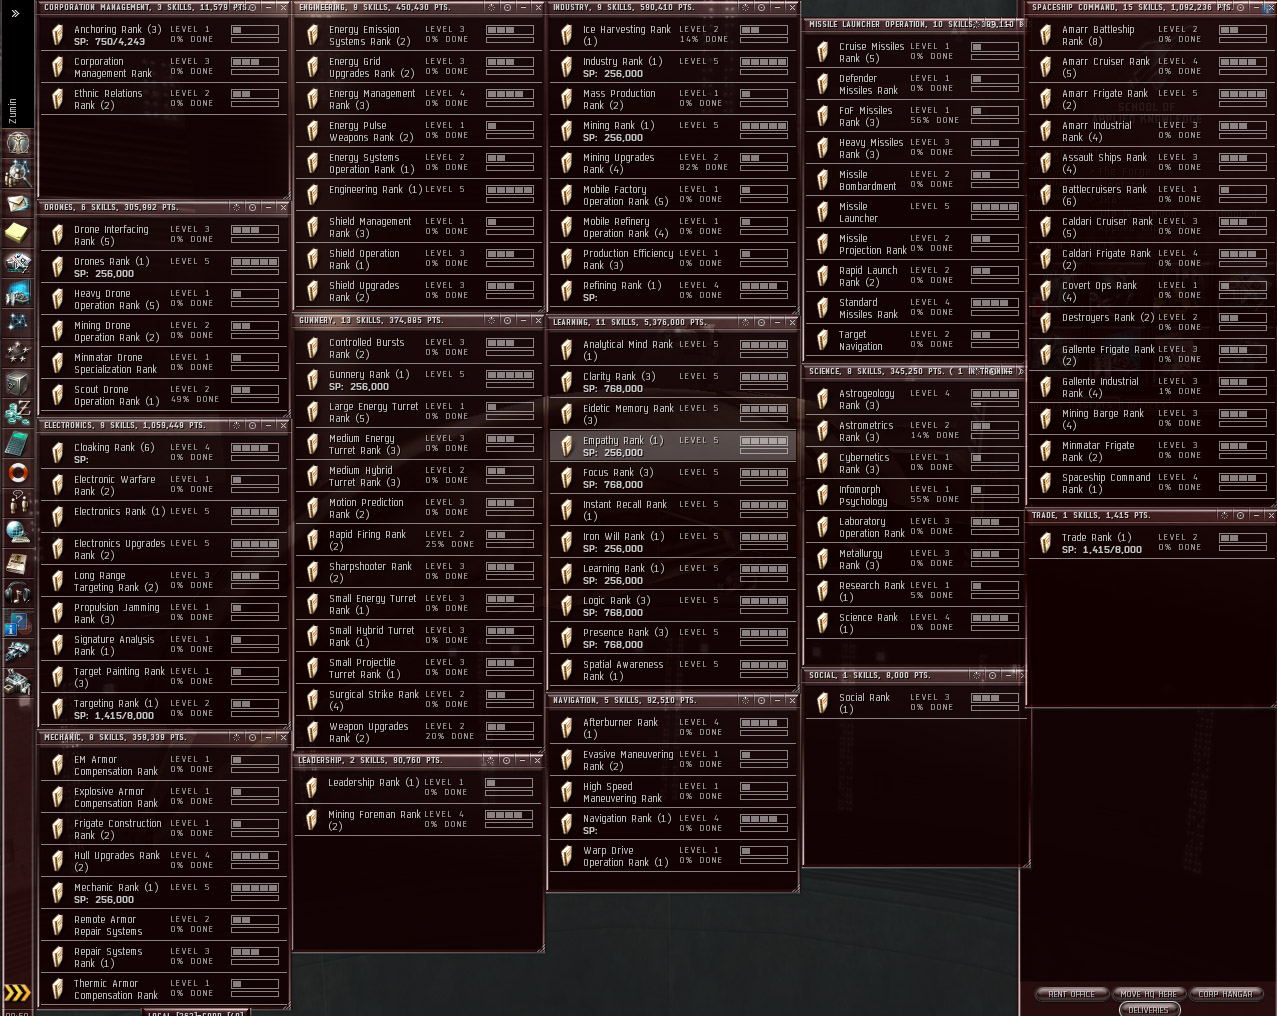Open the mail envelope icon
This screenshot has width=1277, height=1016.
coord(17,203)
